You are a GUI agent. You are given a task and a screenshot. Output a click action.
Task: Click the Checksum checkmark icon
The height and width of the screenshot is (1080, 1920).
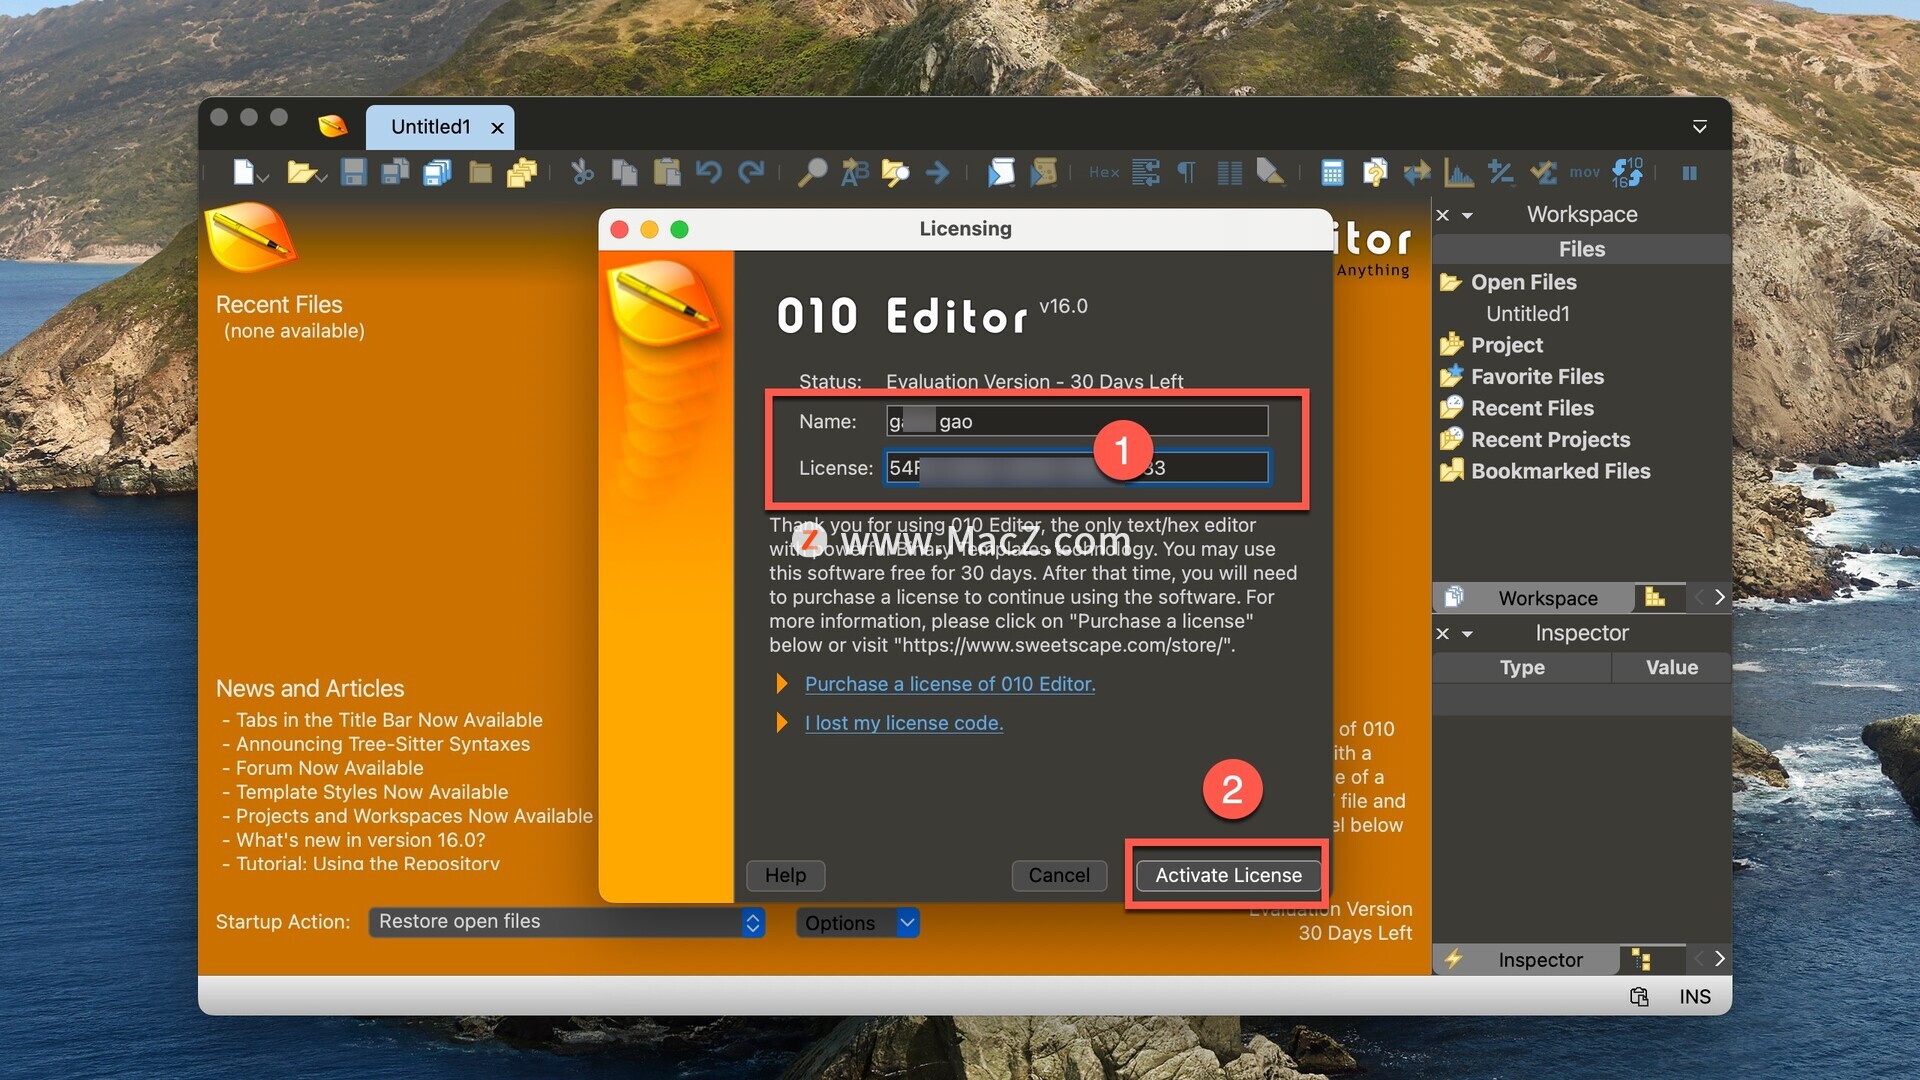click(1542, 172)
